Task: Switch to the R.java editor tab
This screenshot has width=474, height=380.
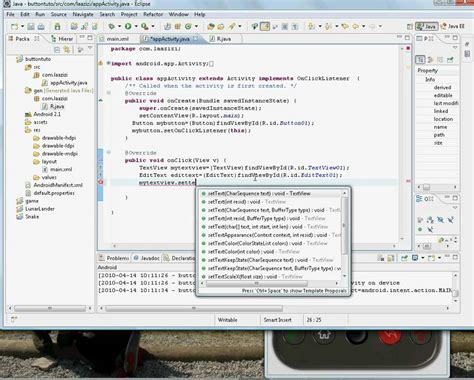Action: pyautogui.click(x=224, y=39)
